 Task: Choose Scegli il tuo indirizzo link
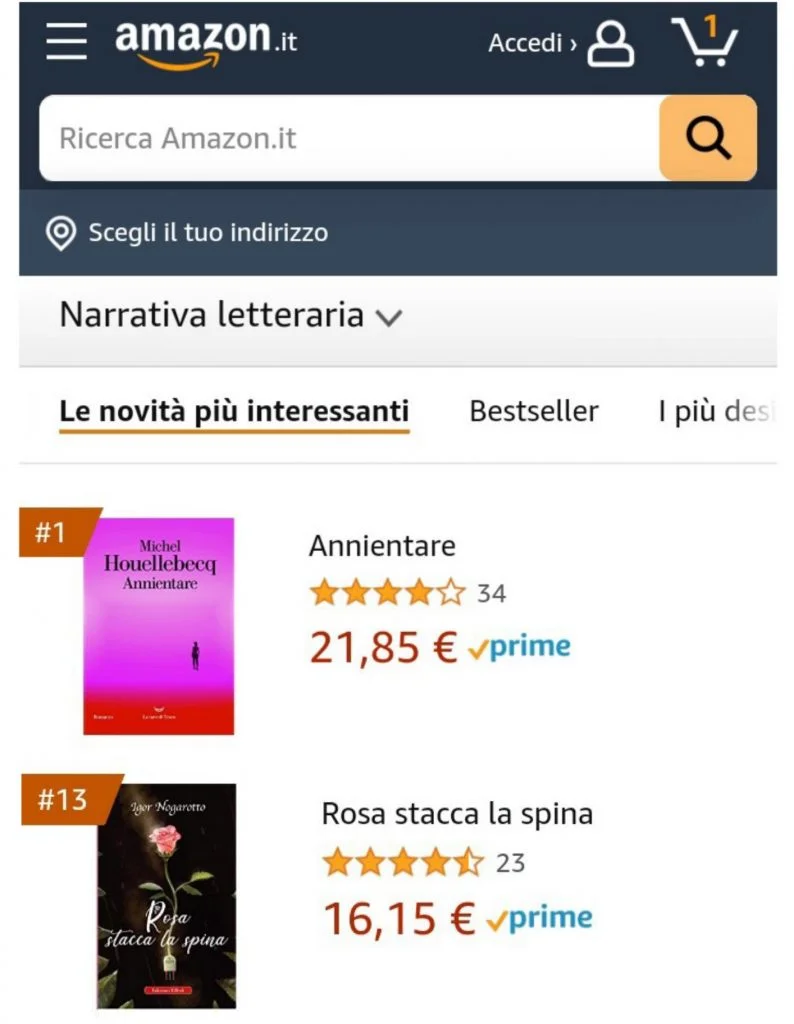click(208, 233)
